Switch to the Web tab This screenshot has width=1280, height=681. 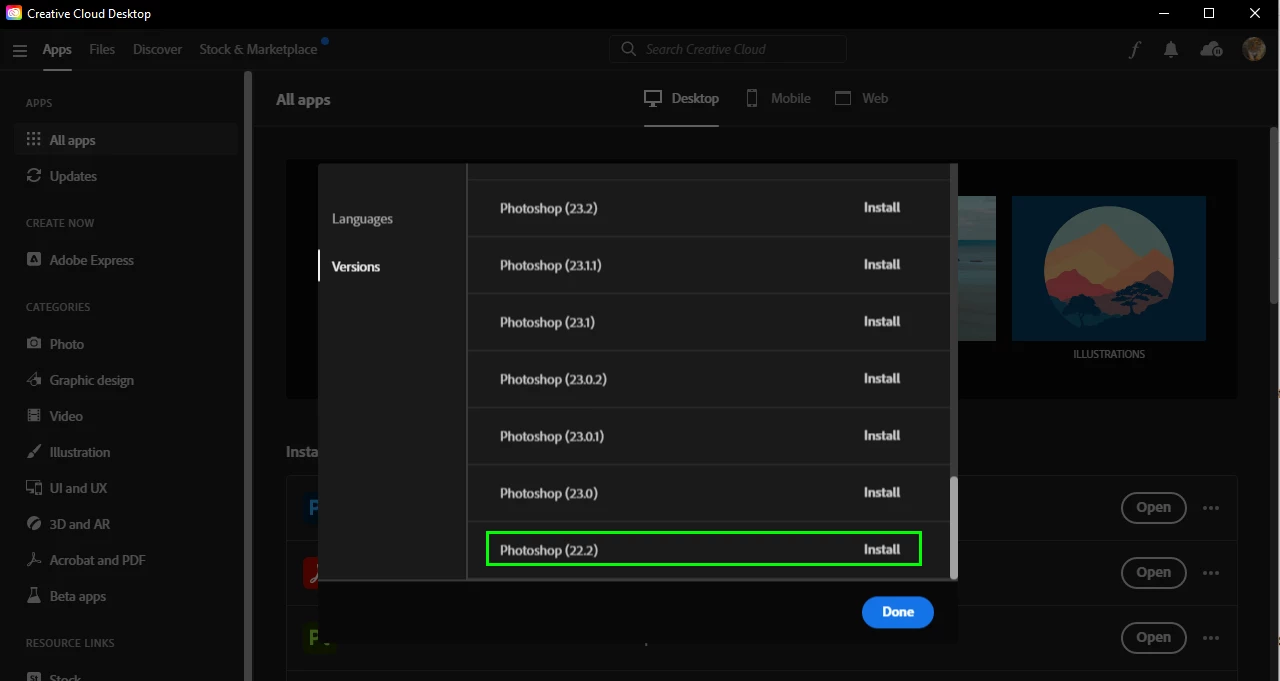pos(861,98)
